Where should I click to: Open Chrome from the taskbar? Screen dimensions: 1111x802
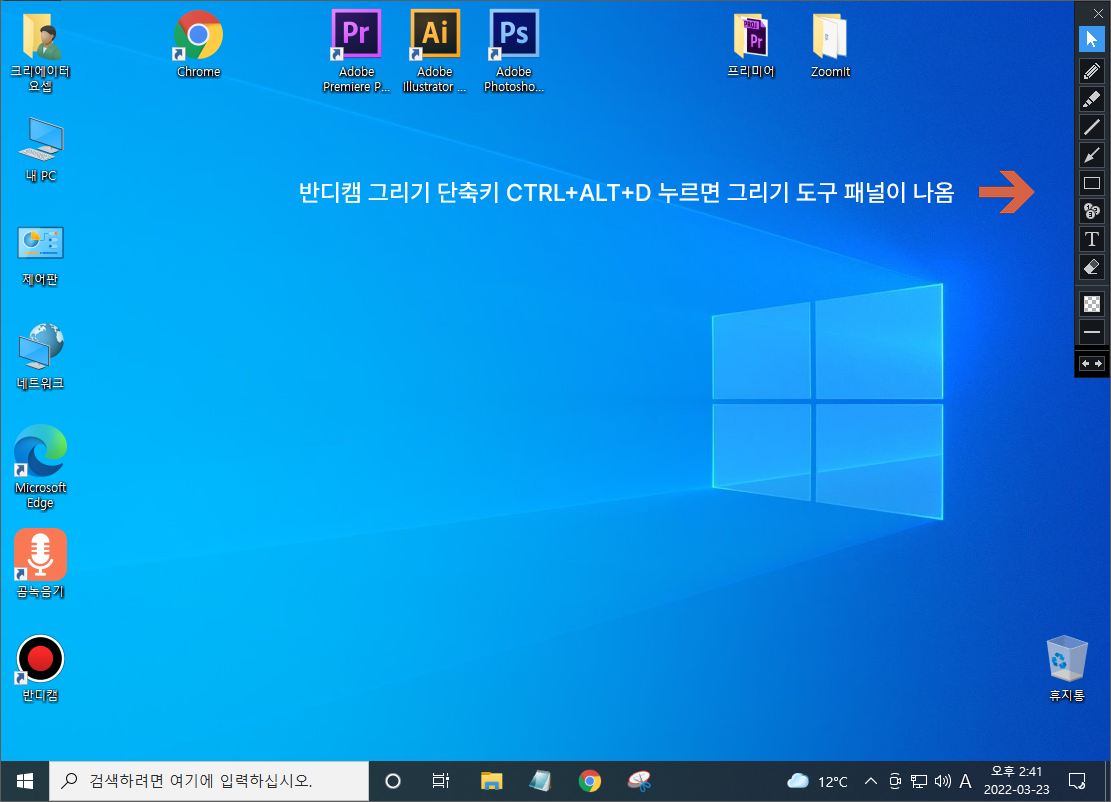click(589, 781)
